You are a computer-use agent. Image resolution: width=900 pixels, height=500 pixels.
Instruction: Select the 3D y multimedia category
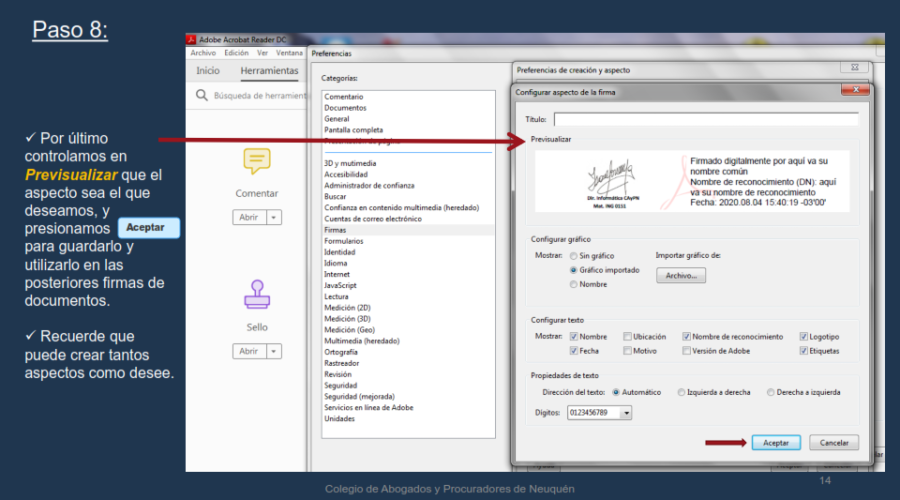coord(350,164)
